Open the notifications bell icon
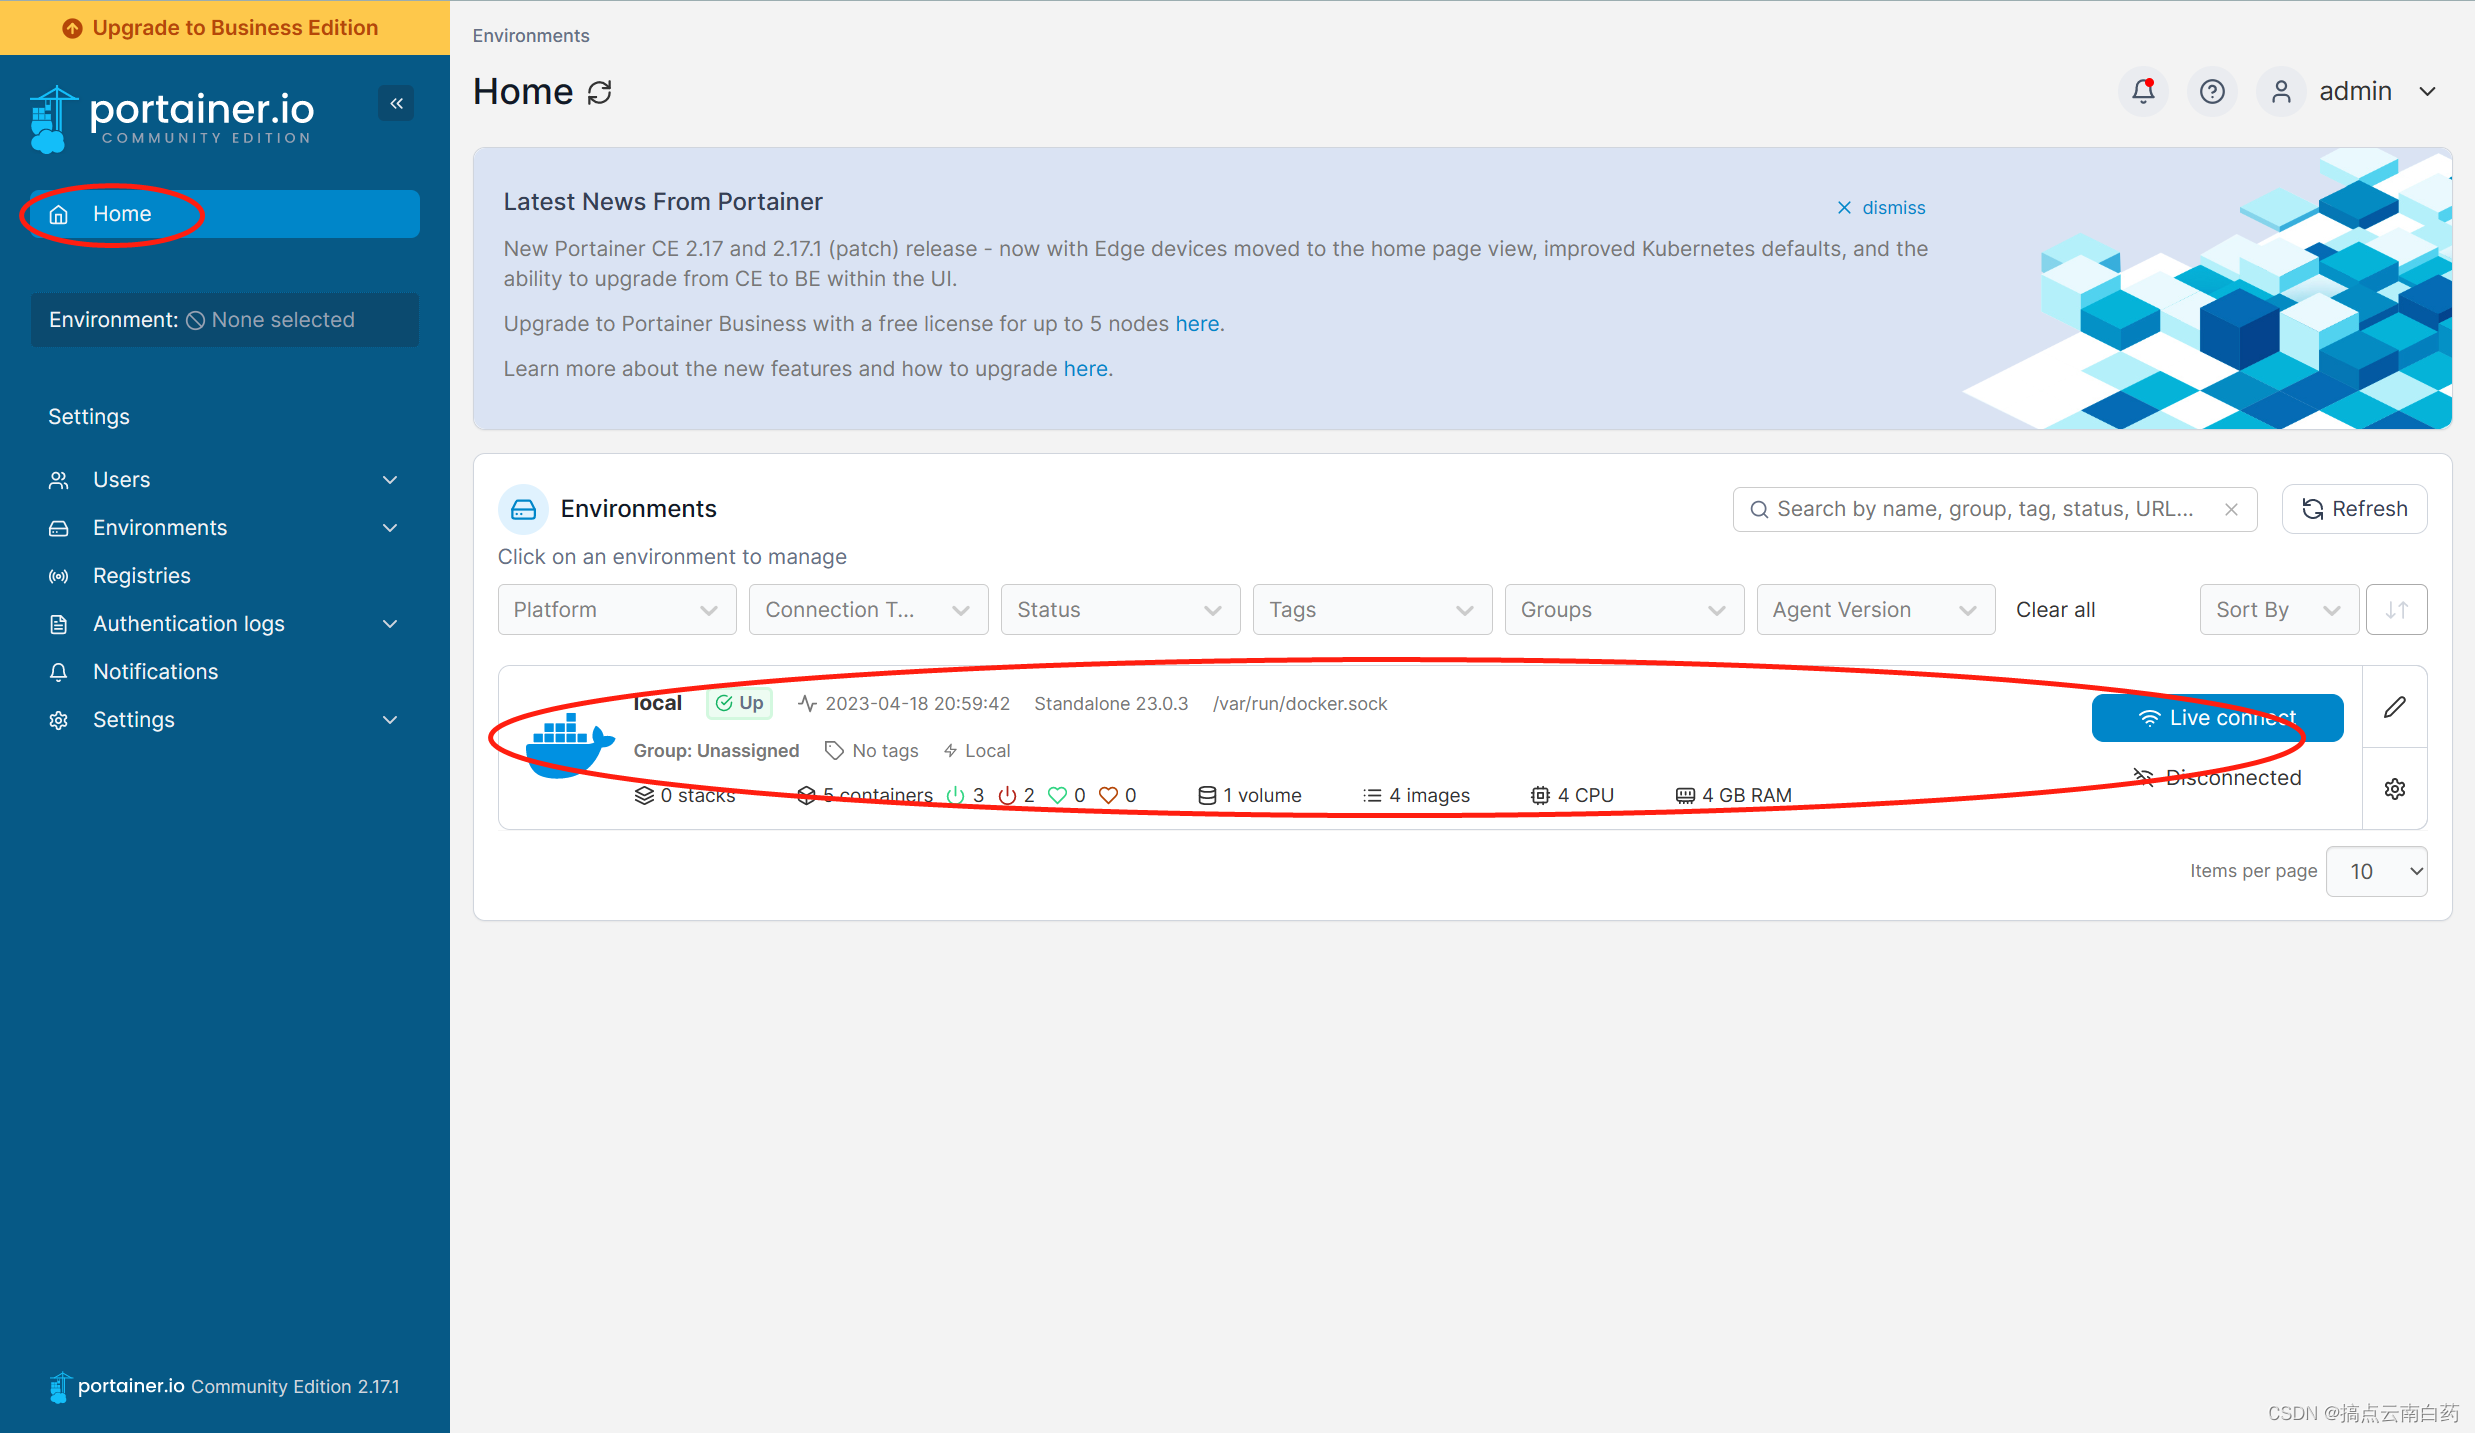Image resolution: width=2475 pixels, height=1433 pixels. pos(2143,92)
